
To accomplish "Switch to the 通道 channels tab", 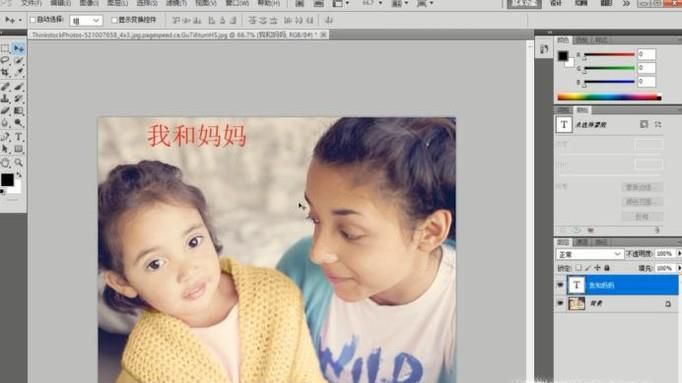I will coord(582,242).
